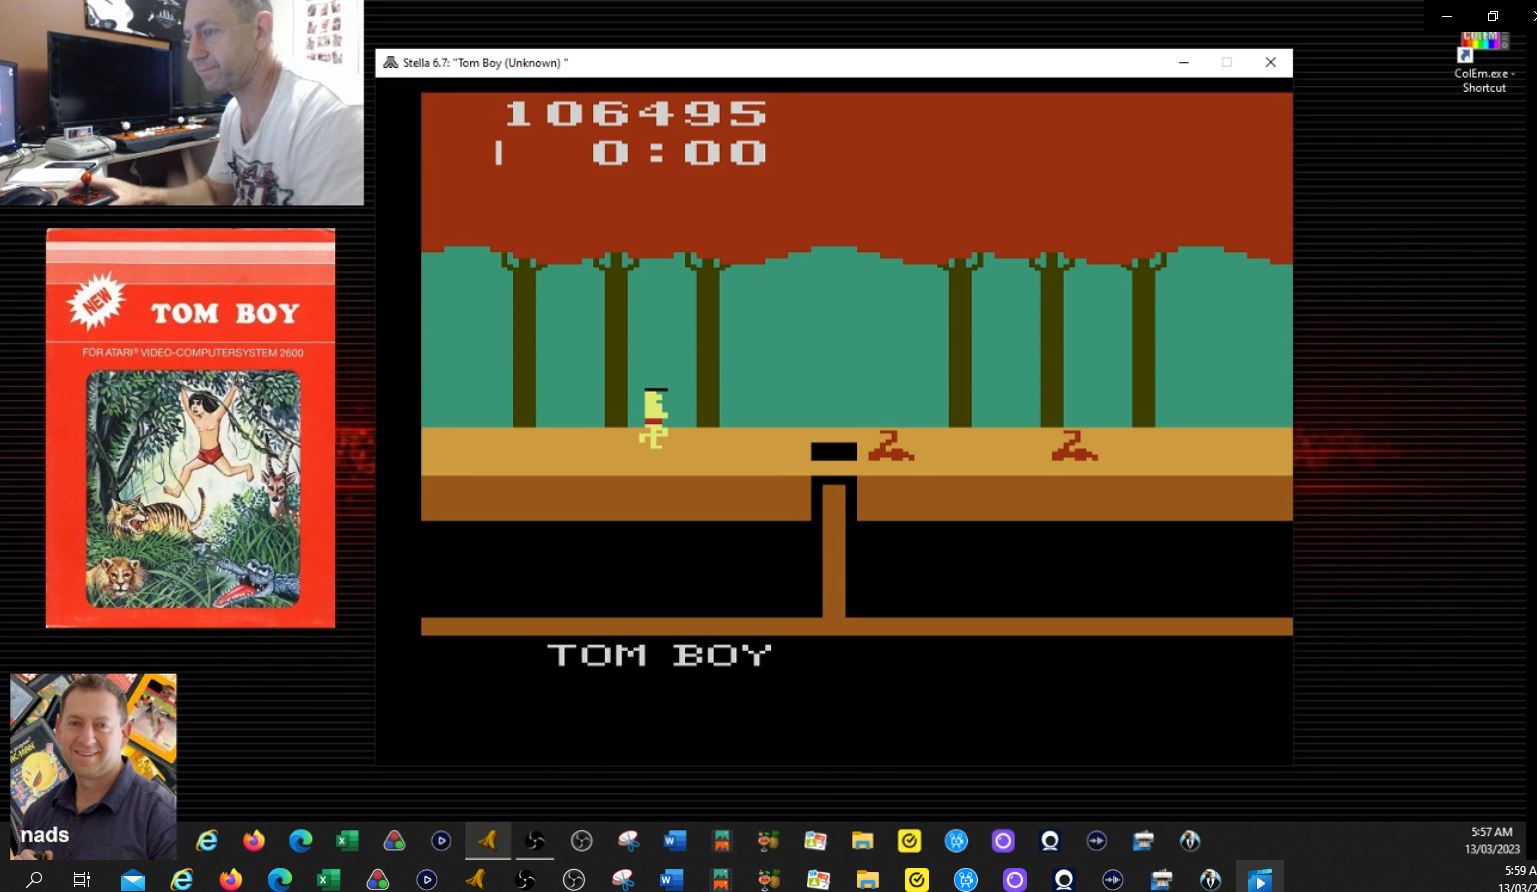
Task: Click the restore button of the outer window
Action: point(1492,16)
